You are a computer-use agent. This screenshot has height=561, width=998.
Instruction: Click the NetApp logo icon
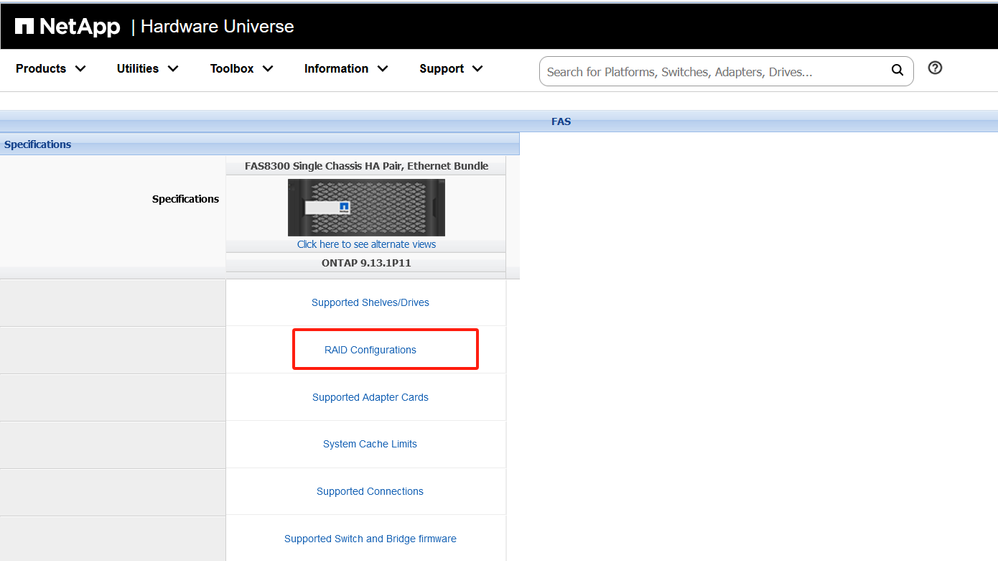point(25,26)
